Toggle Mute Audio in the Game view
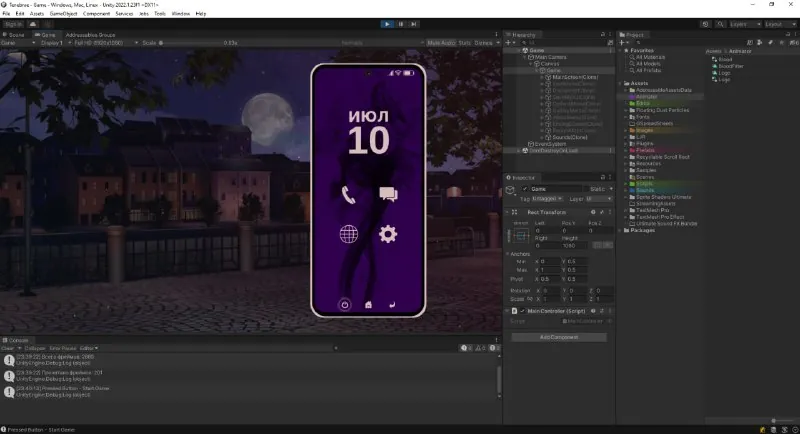The height and width of the screenshot is (434, 800). [x=441, y=43]
